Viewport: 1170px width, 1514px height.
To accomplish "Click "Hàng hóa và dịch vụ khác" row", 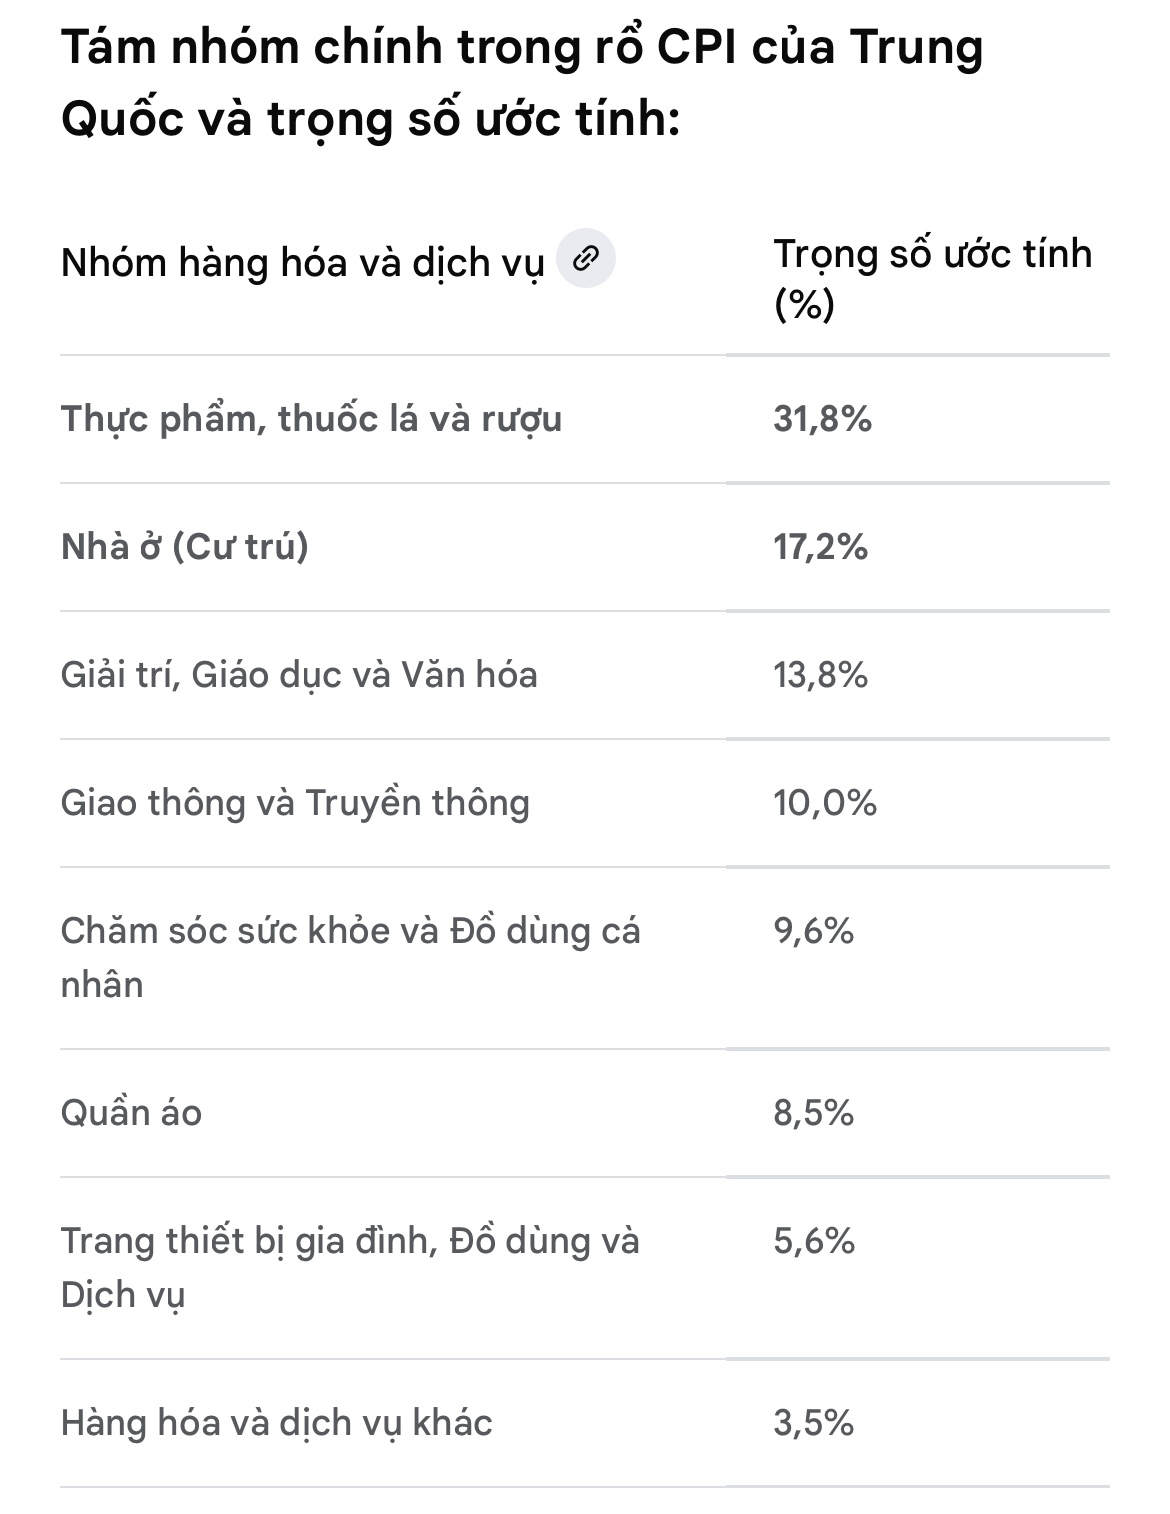I will pyautogui.click(x=277, y=1422).
